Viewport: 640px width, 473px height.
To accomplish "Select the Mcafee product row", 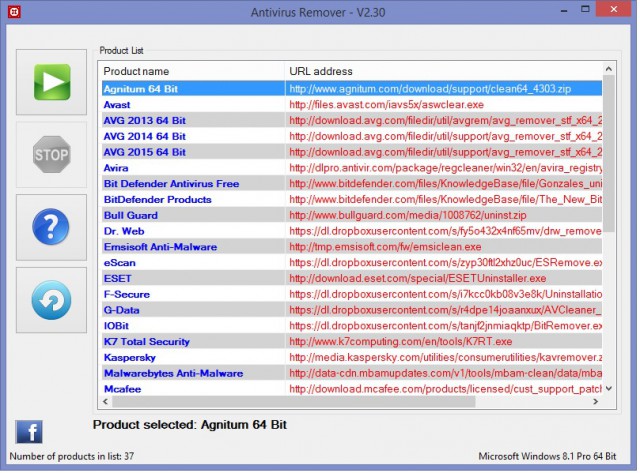I will click(352, 389).
